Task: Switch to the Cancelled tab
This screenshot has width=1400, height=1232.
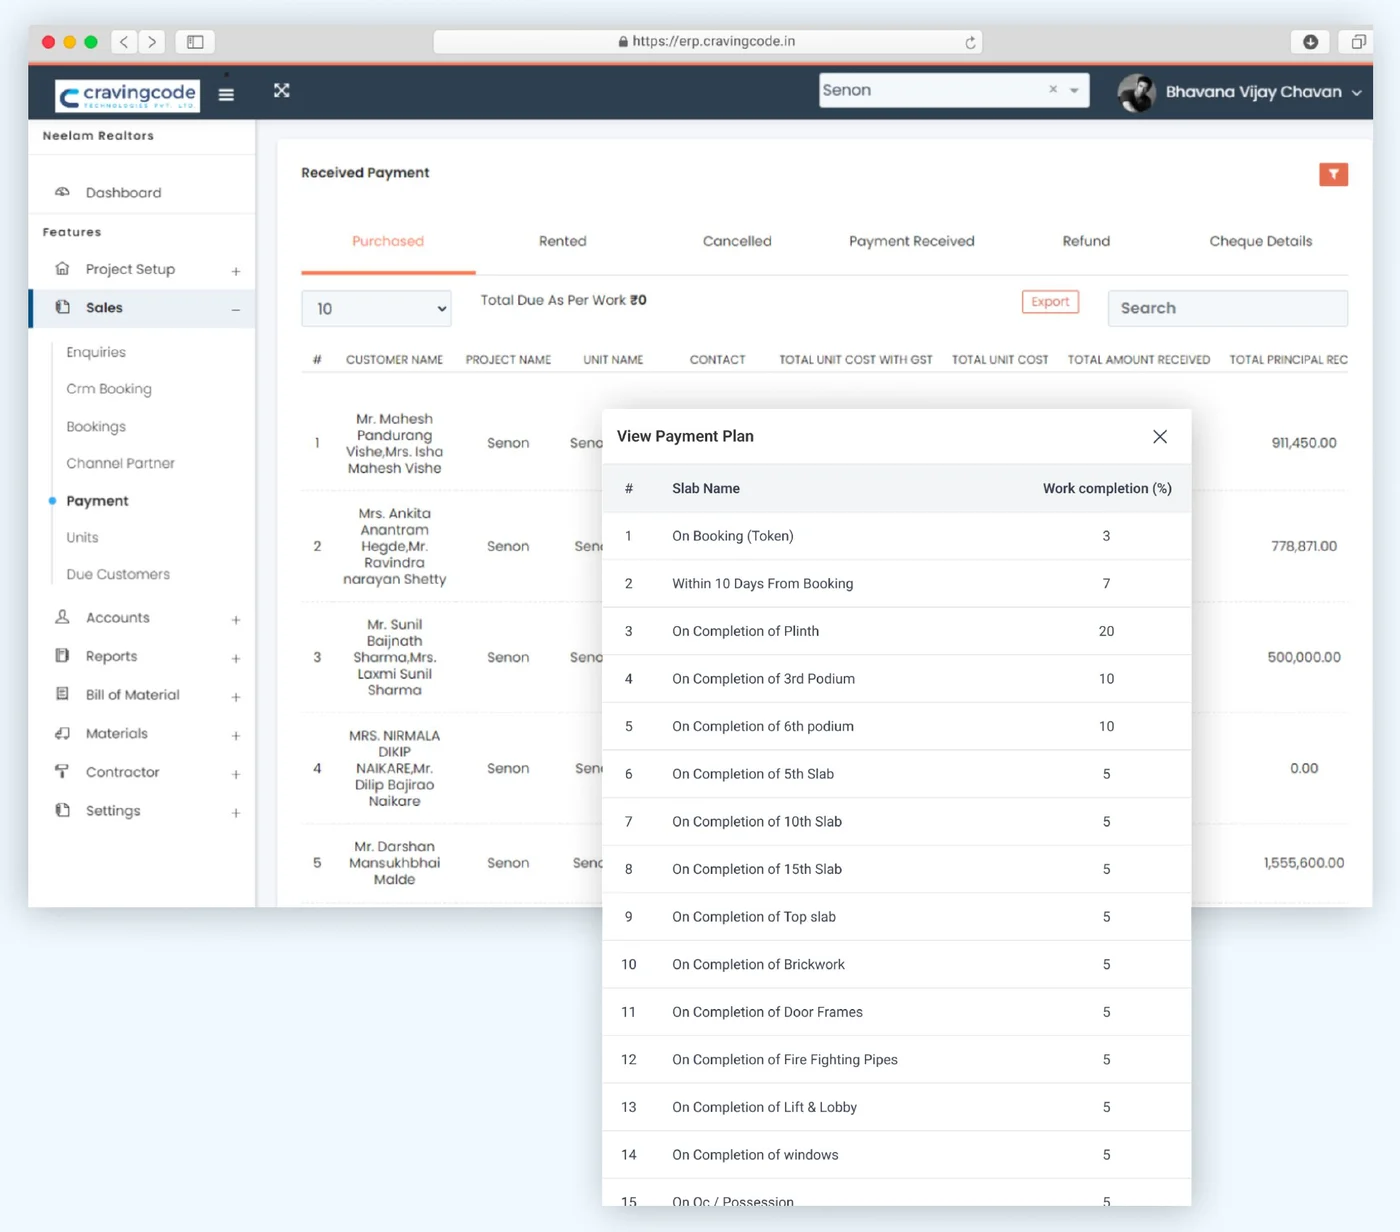Action: point(737,241)
